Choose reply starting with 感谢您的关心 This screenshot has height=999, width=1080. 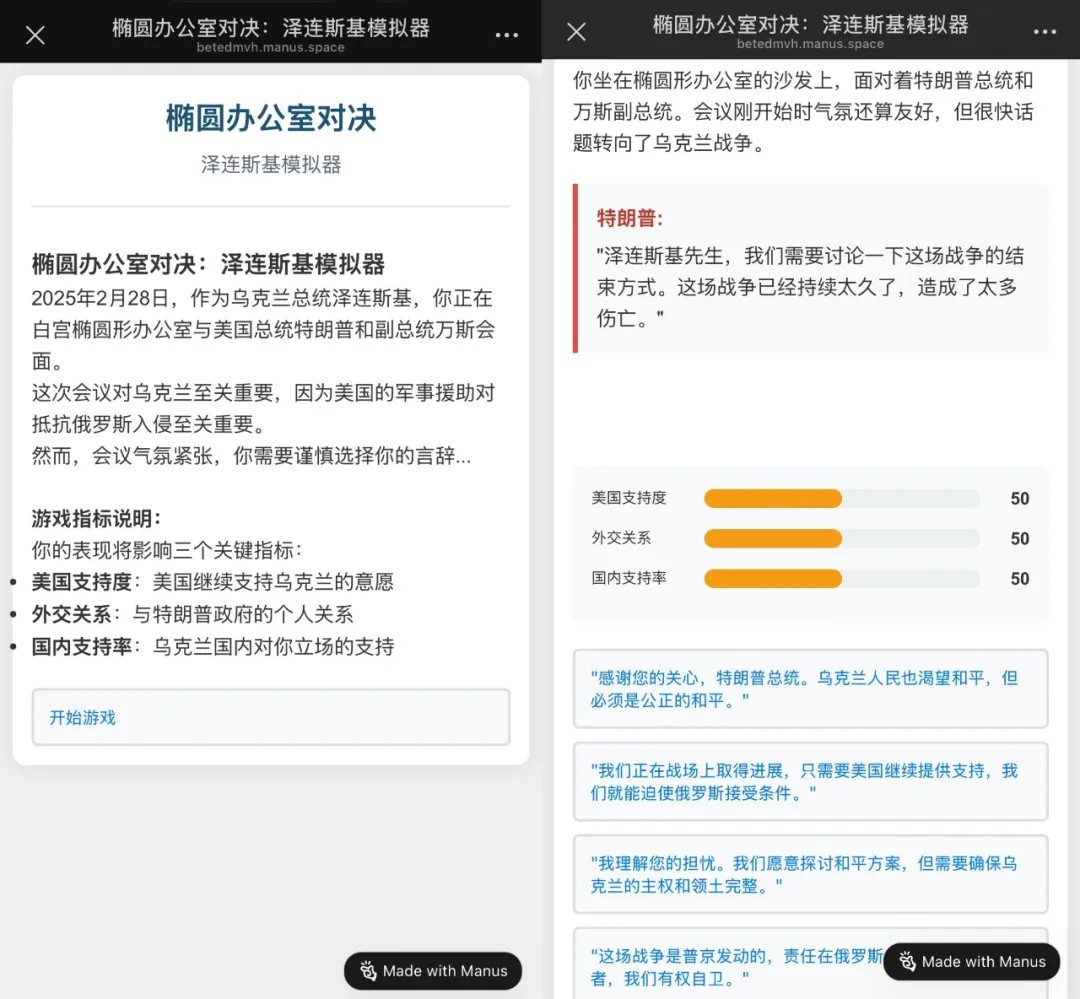coord(810,689)
